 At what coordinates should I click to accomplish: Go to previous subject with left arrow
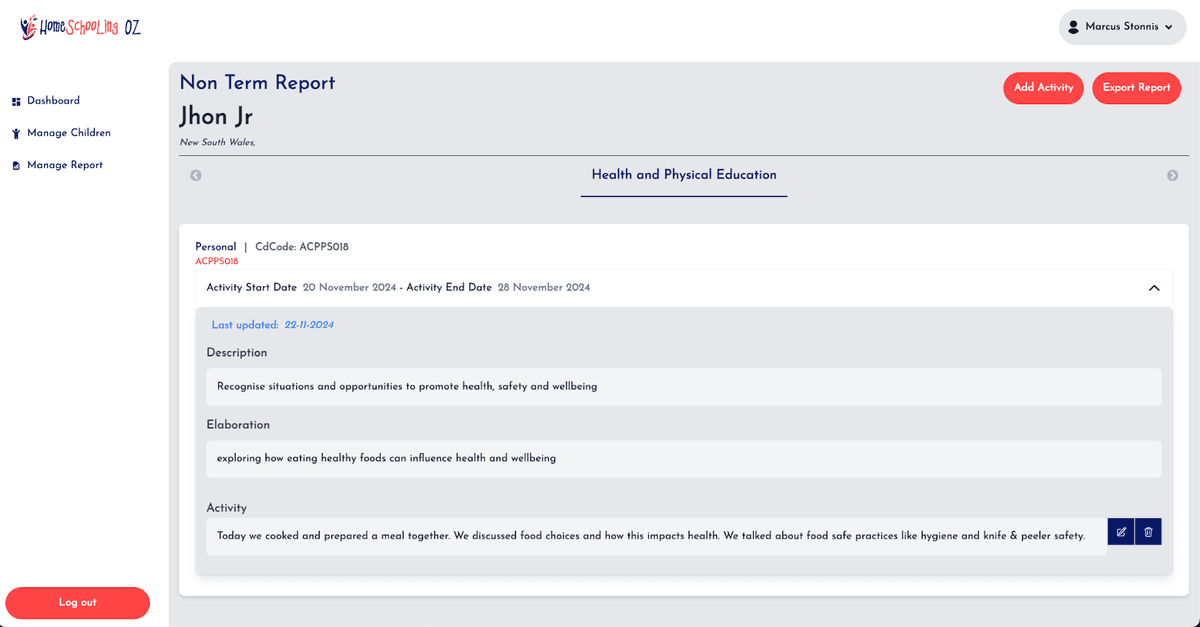(x=196, y=175)
